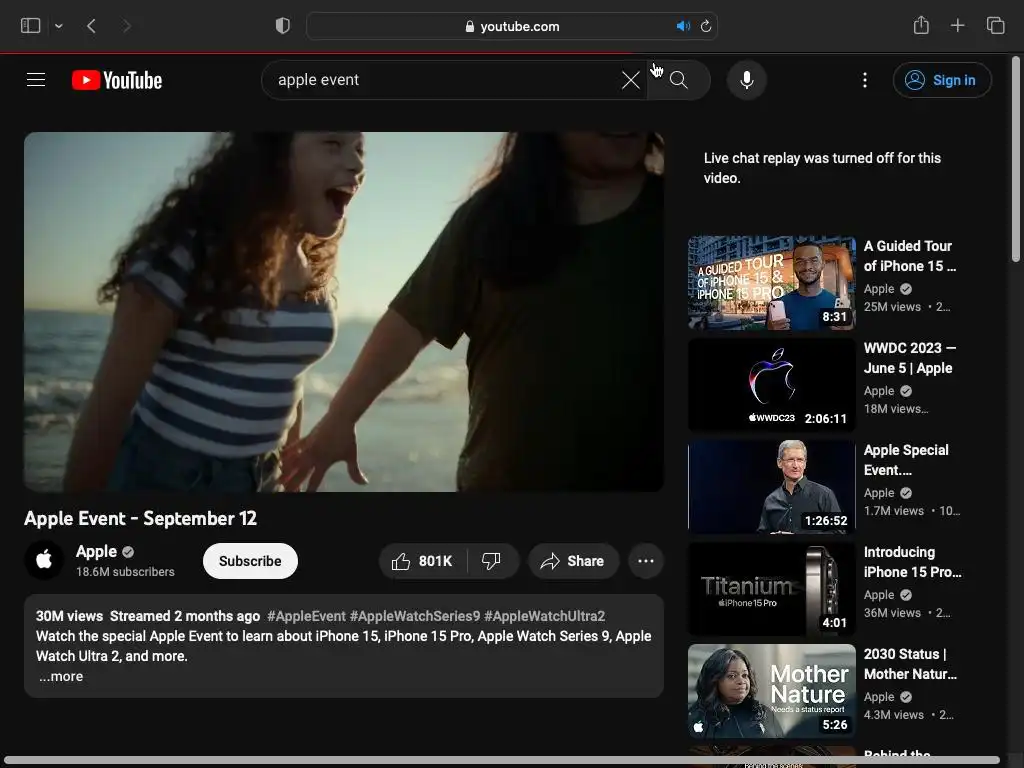Dislike the video with thumbs-down
Screen dimensions: 1024x768
click(491, 561)
